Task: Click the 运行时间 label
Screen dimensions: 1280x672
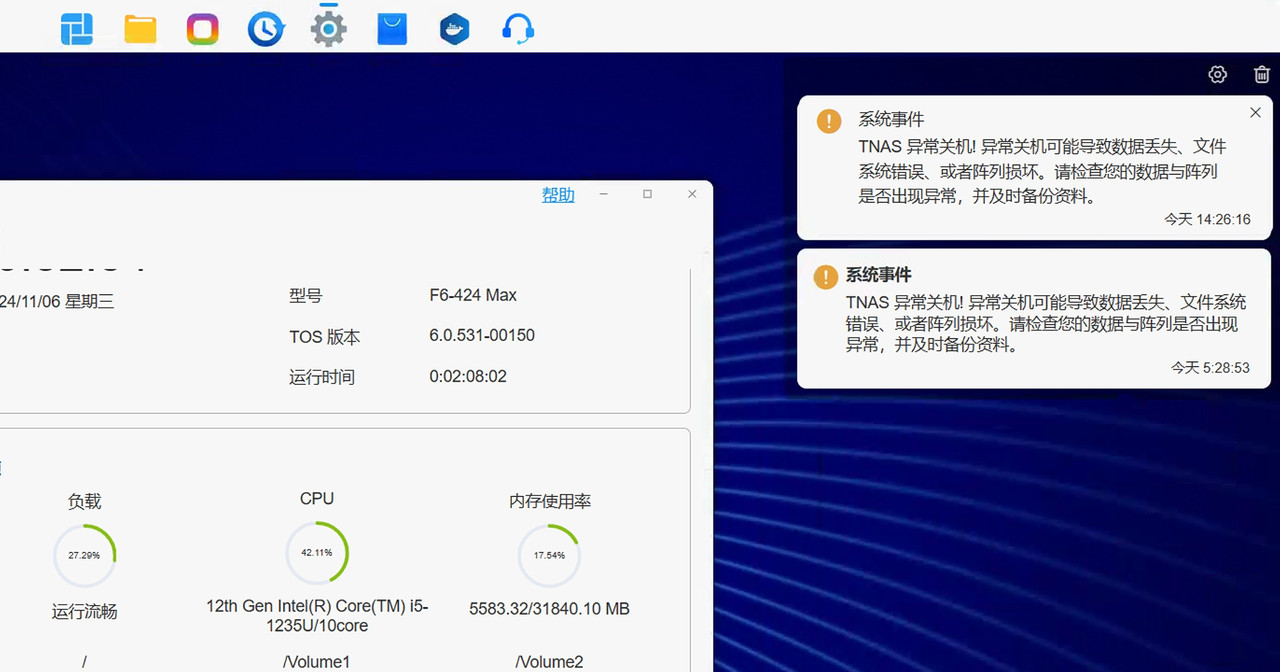Action: click(322, 377)
